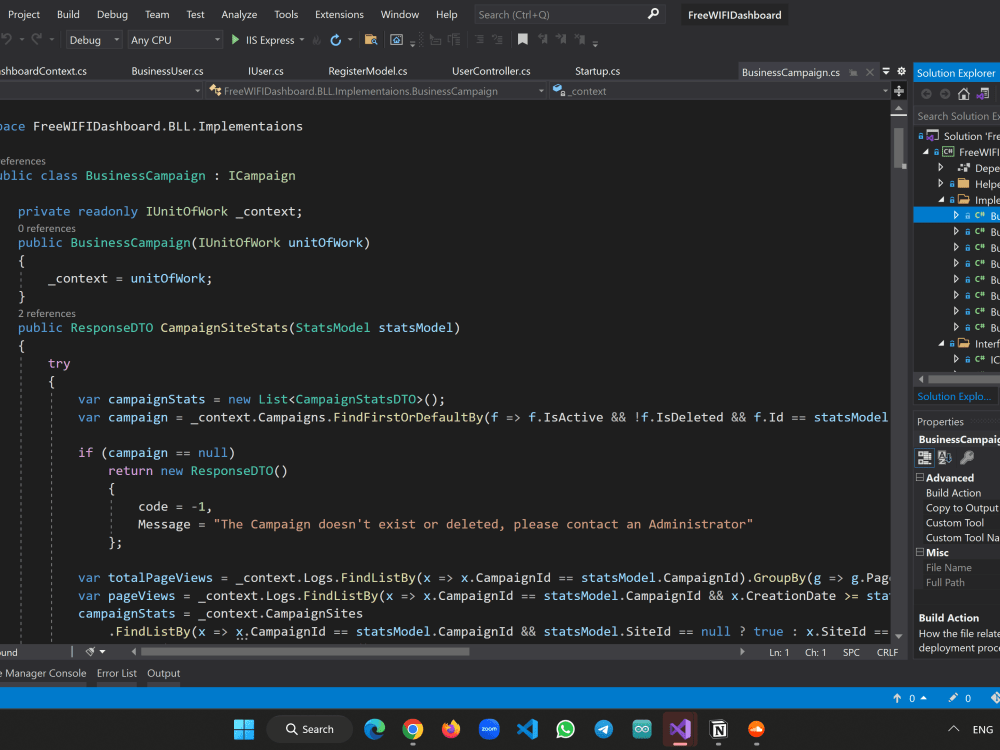
Task: Switch to the BusinessUser.cs tab
Action: (x=167, y=71)
